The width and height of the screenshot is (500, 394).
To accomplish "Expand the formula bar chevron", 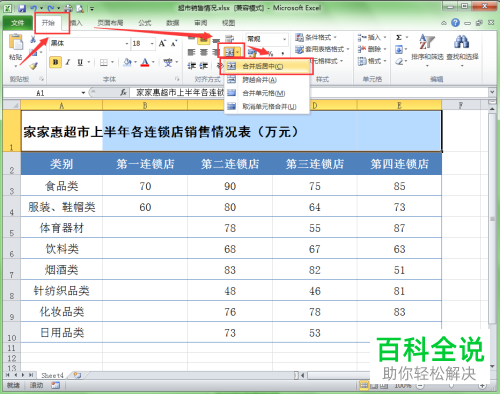I will point(492,92).
